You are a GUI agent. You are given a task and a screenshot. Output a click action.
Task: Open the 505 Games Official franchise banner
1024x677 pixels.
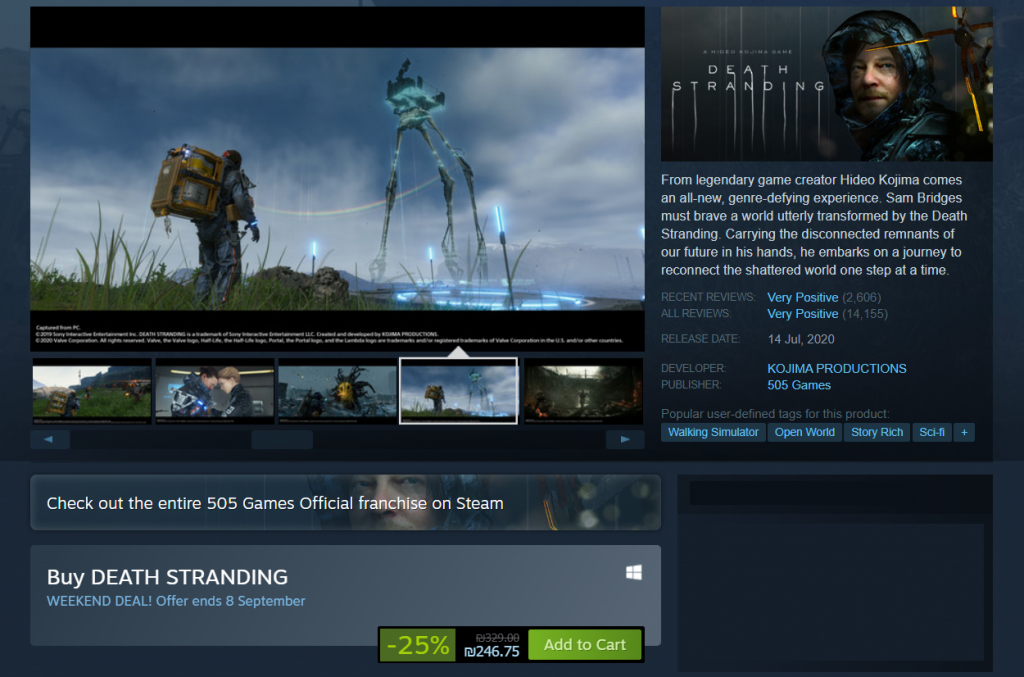[x=345, y=502]
